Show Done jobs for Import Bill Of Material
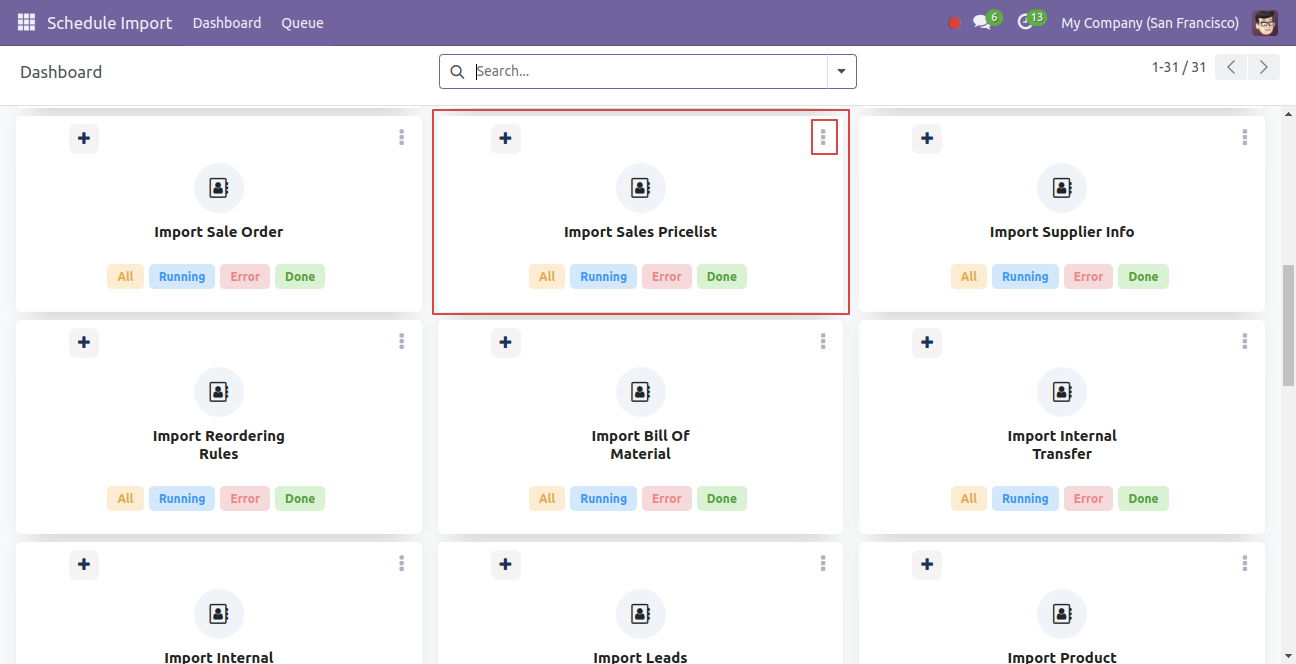The height and width of the screenshot is (664, 1296). pyautogui.click(x=722, y=499)
